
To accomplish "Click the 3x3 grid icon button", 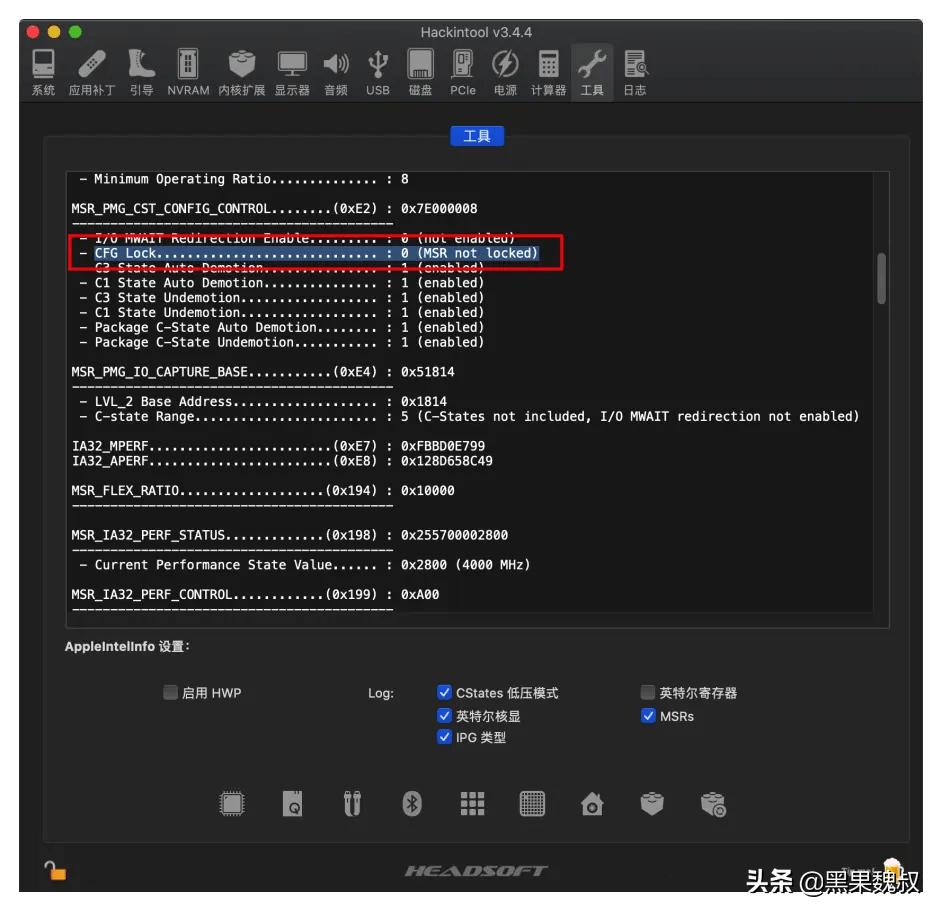I will [x=472, y=804].
